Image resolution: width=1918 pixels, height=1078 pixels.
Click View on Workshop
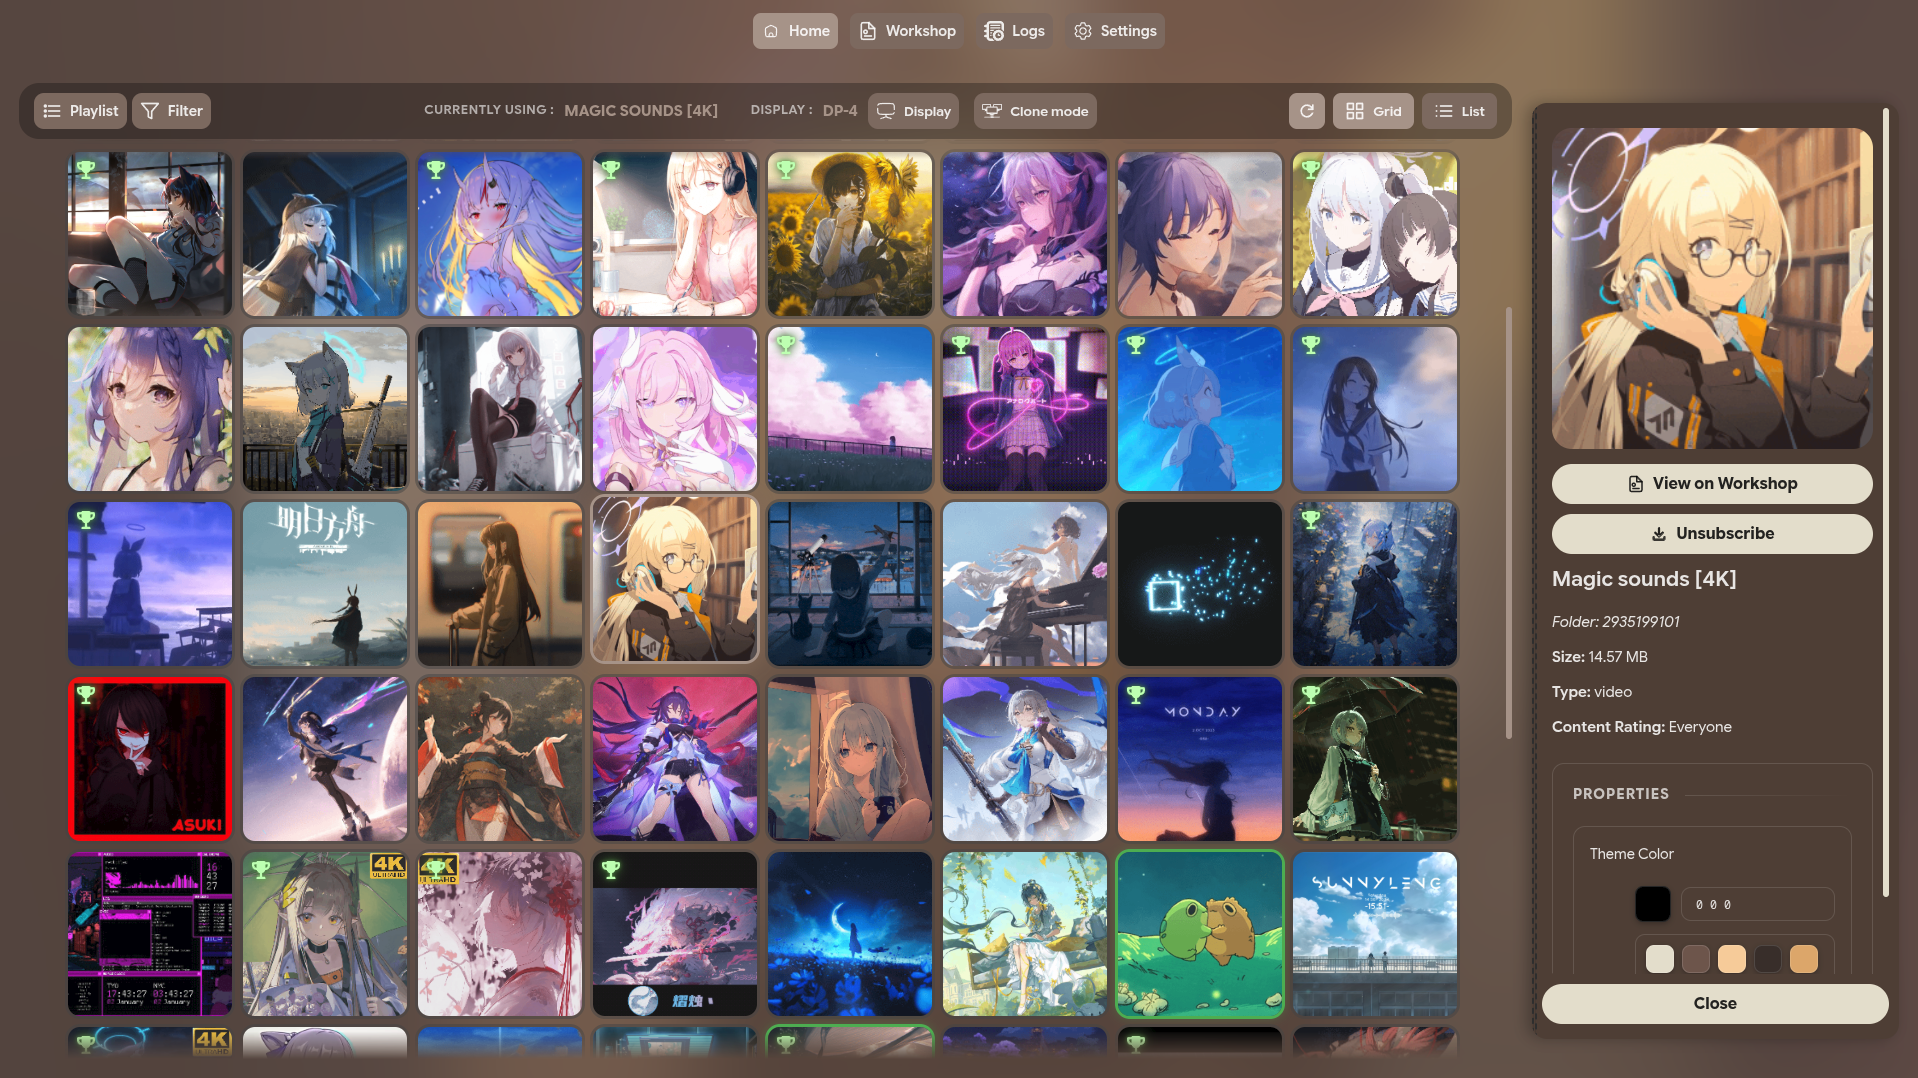pos(1712,484)
